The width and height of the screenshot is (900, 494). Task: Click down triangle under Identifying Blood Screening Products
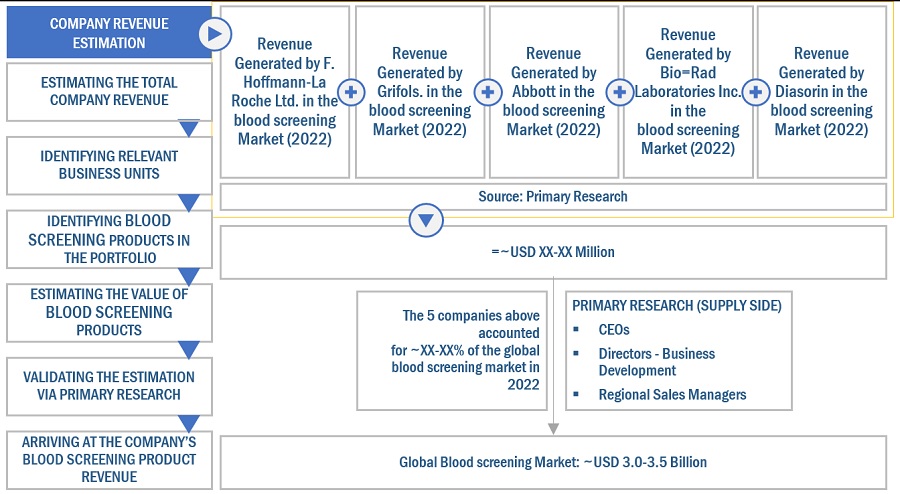pos(188,275)
